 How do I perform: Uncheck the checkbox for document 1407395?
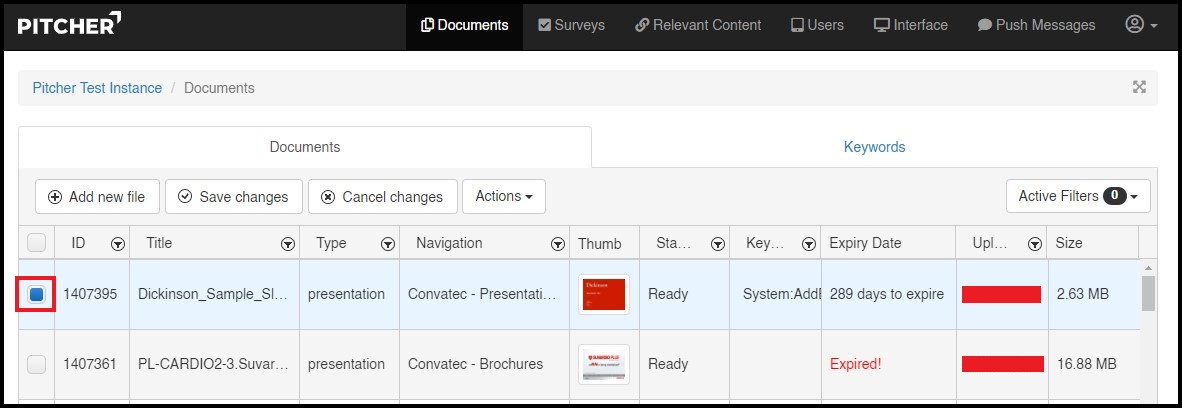click(x=36, y=294)
